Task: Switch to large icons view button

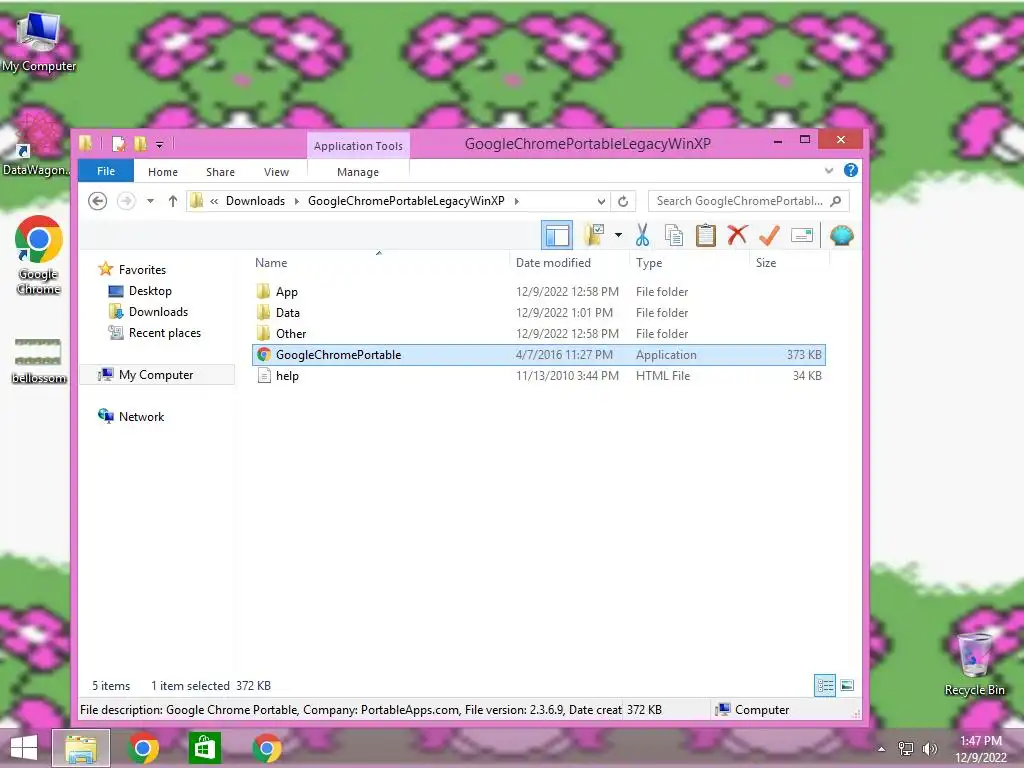Action: [x=847, y=685]
